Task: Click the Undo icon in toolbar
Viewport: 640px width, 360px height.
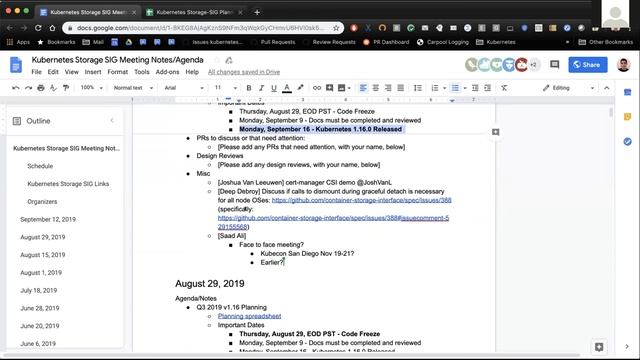Action: click(x=16, y=88)
